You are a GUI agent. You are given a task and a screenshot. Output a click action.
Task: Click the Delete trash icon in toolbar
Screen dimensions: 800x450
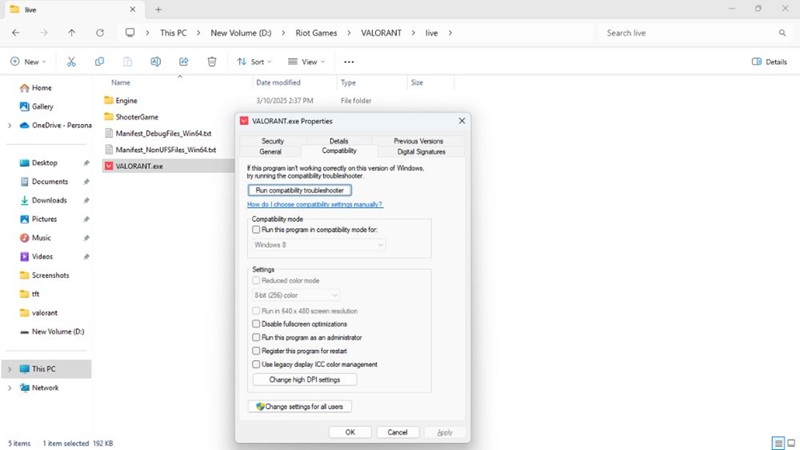tap(212, 62)
